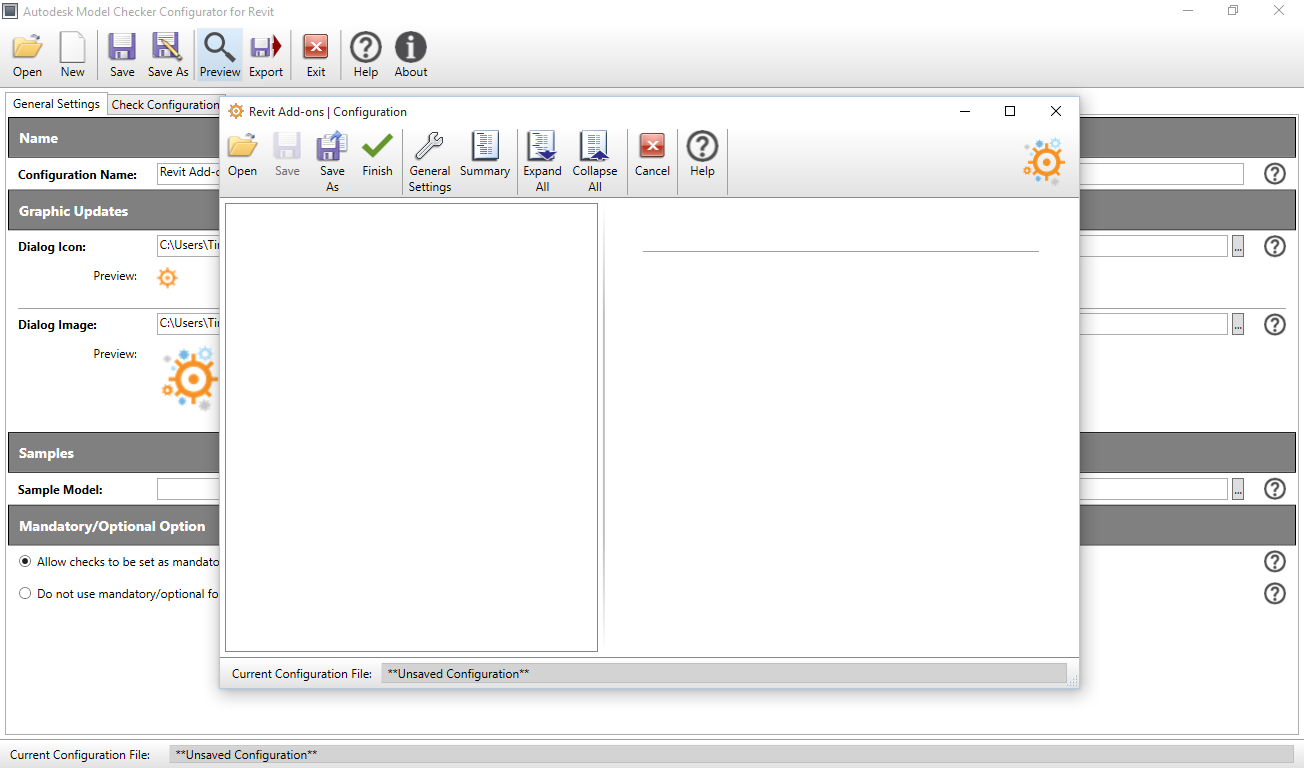Click Save As in the configuration dialog toolbar
The height and width of the screenshot is (768, 1304).
pos(331,158)
